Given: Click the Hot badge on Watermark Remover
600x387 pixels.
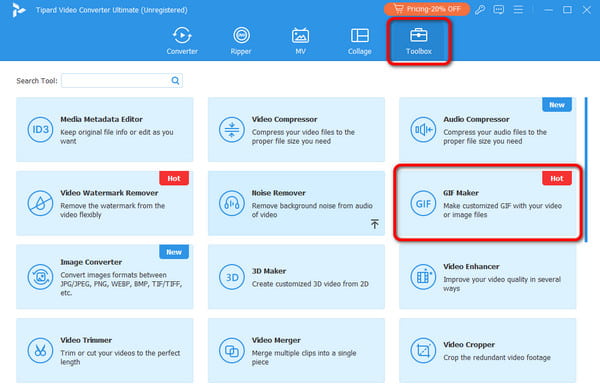Looking at the screenshot, I should 174,178.
